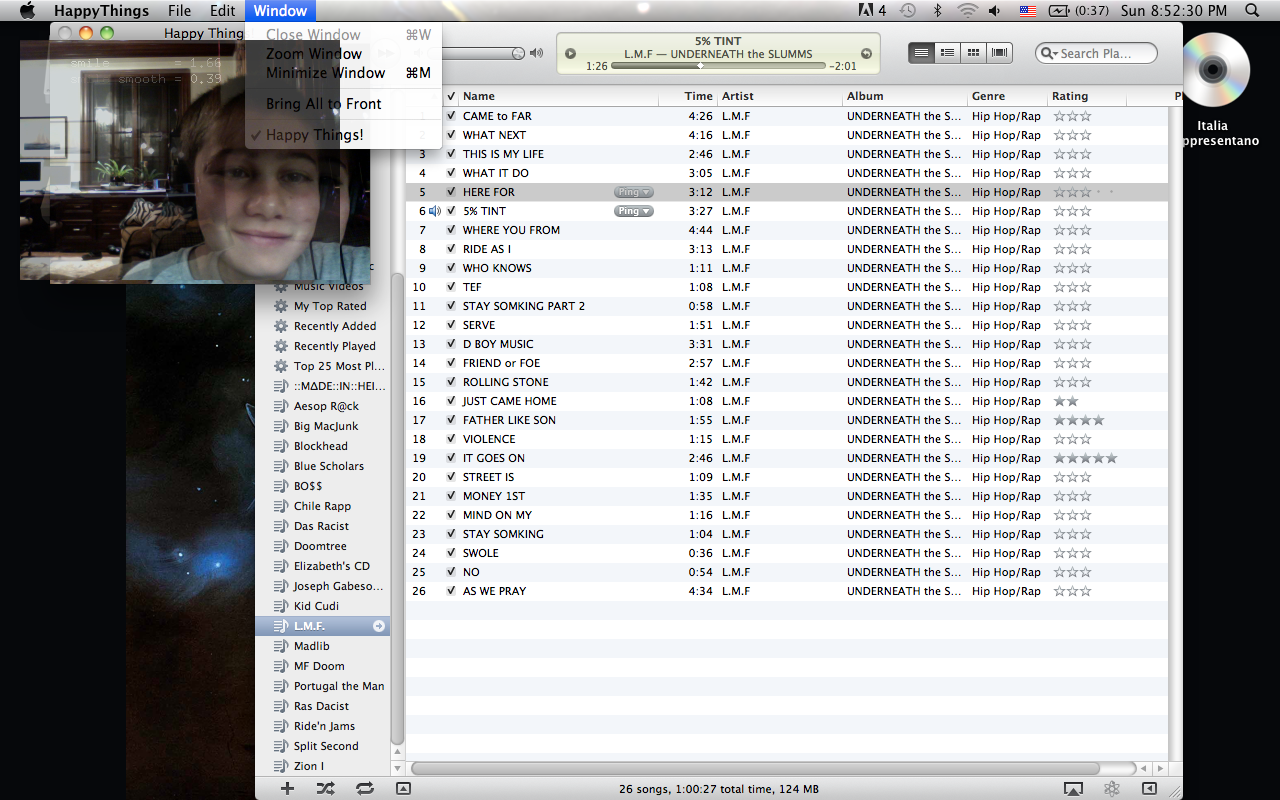Uncheck the IT GOES ON track
This screenshot has width=1280, height=800.
[x=451, y=458]
